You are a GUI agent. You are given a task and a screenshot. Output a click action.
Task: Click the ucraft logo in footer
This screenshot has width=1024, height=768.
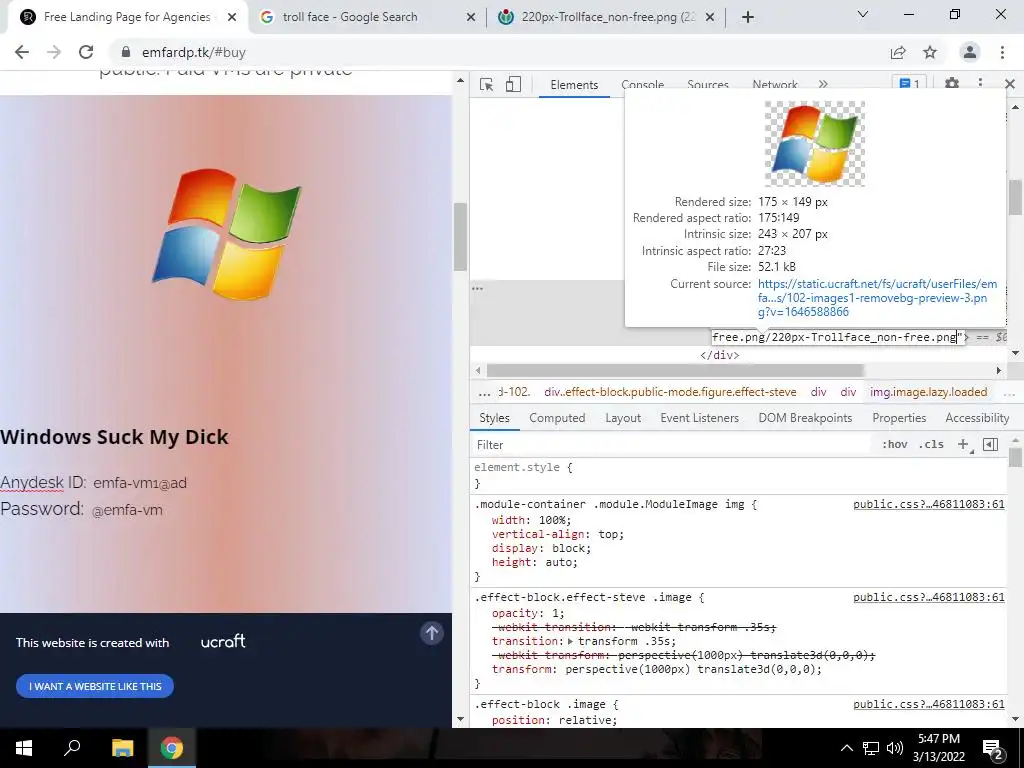(223, 641)
